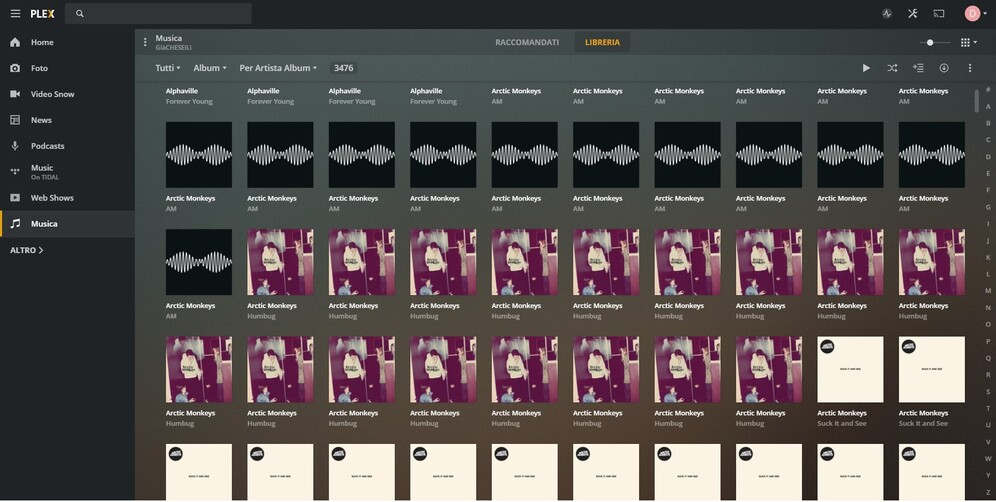Go to Home in the sidebar
The width and height of the screenshot is (996, 502).
pos(67,42)
